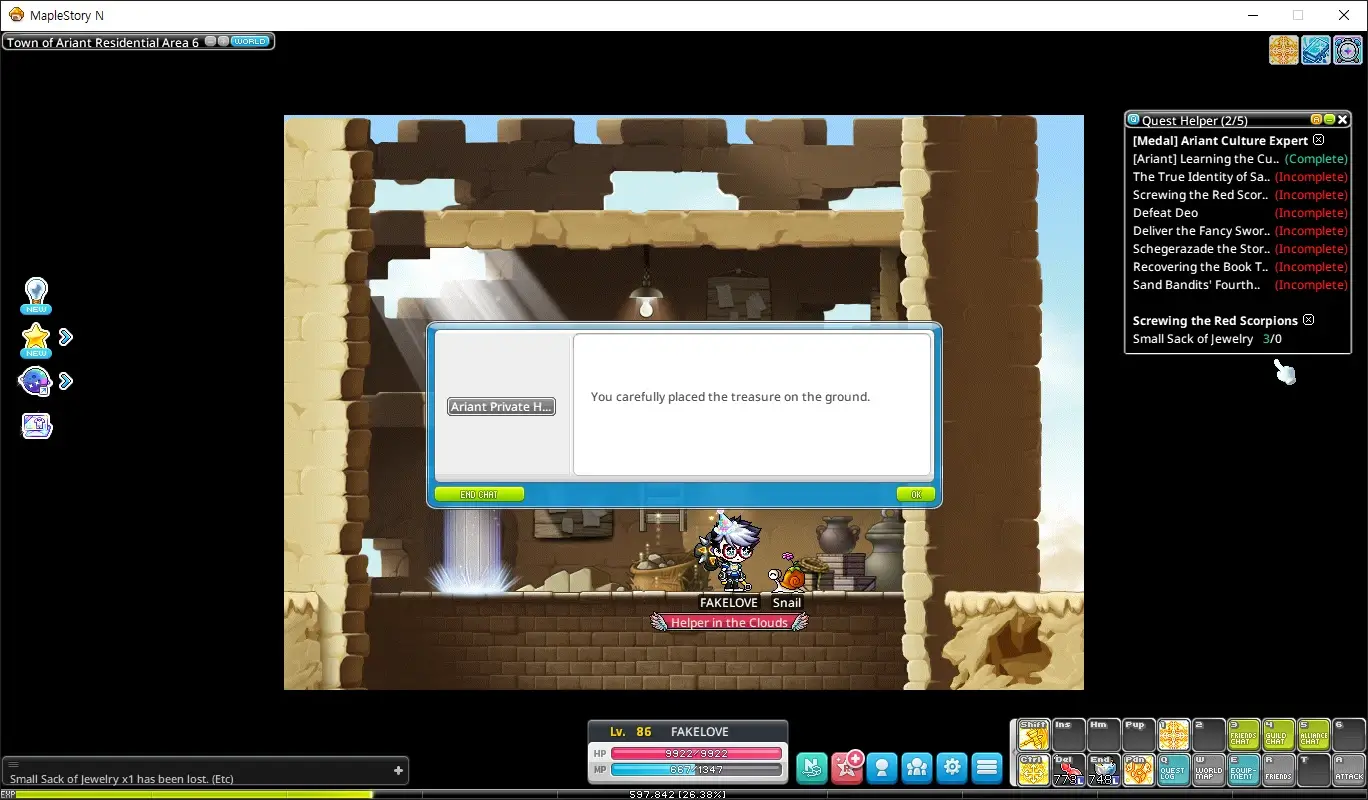The height and width of the screenshot is (800, 1368).
Task: Expand the arrow beside the planet icon
Action: click(x=66, y=381)
